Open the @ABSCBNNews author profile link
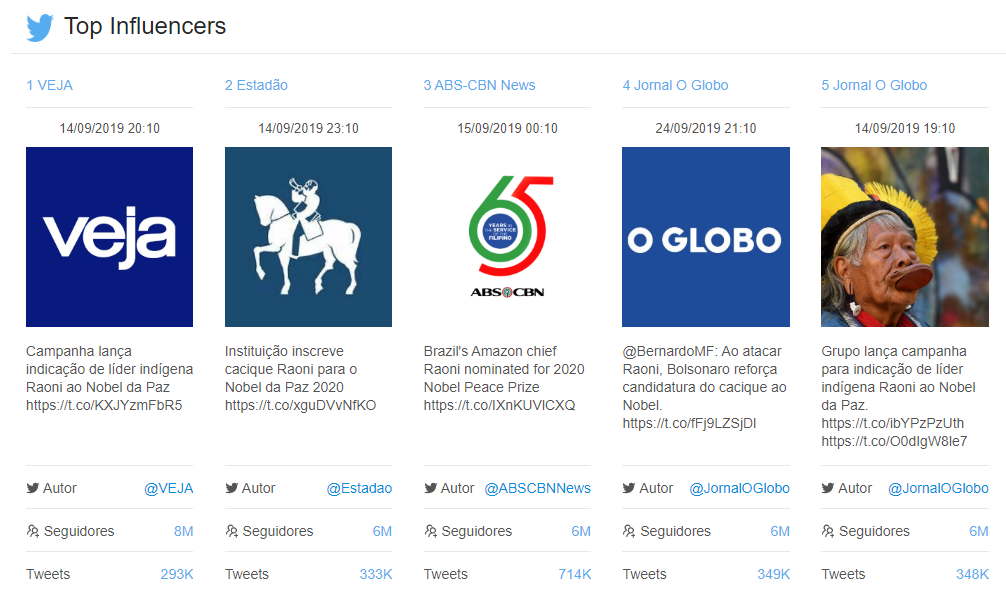The width and height of the screenshot is (1006, 599). (538, 488)
